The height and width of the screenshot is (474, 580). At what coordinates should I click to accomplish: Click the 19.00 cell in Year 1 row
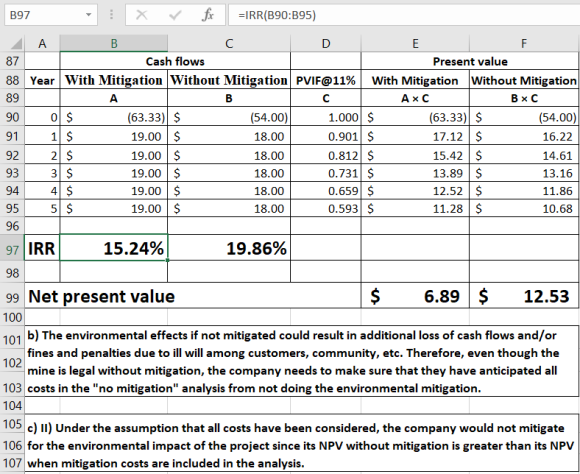[114, 136]
